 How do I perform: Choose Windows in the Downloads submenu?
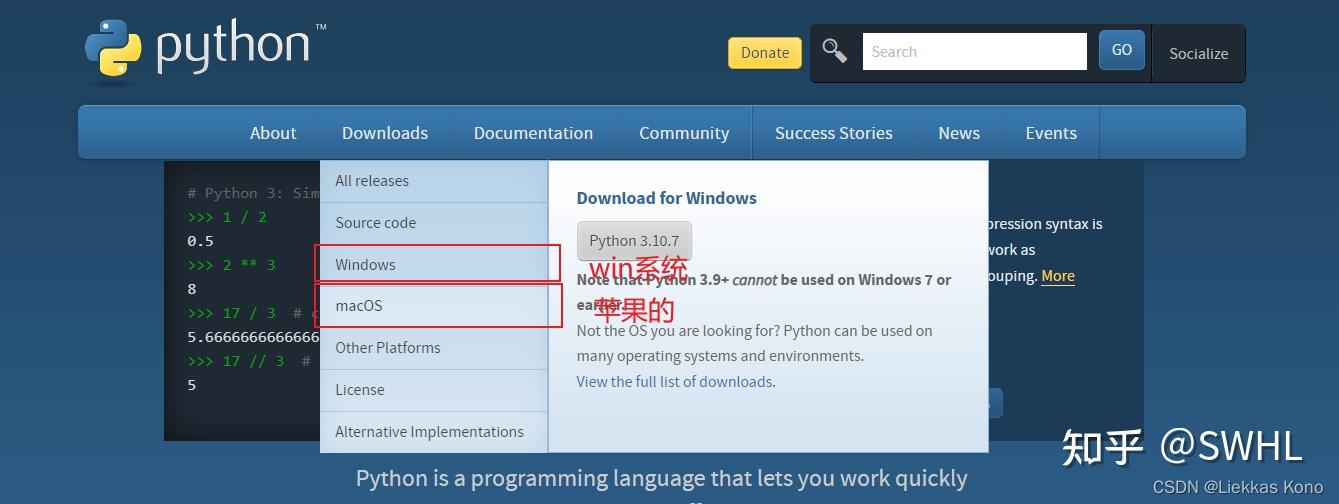(x=365, y=265)
